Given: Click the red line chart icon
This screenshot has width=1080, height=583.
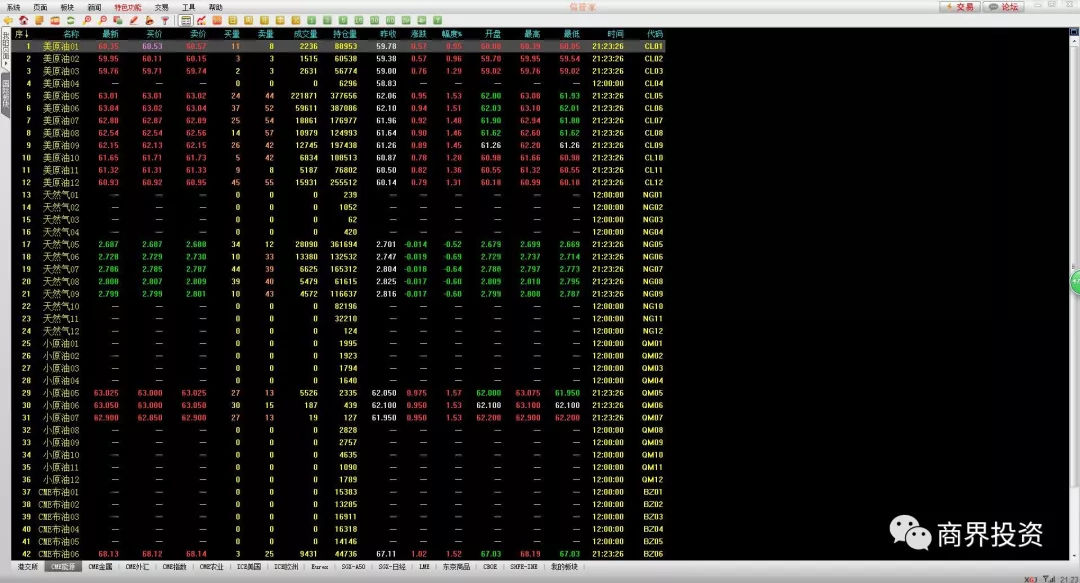Looking at the screenshot, I should pyautogui.click(x=201, y=20).
